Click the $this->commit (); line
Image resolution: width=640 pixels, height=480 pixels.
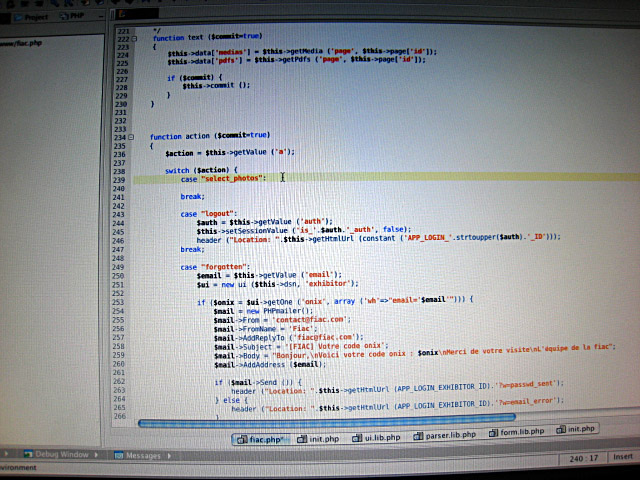click(216, 86)
